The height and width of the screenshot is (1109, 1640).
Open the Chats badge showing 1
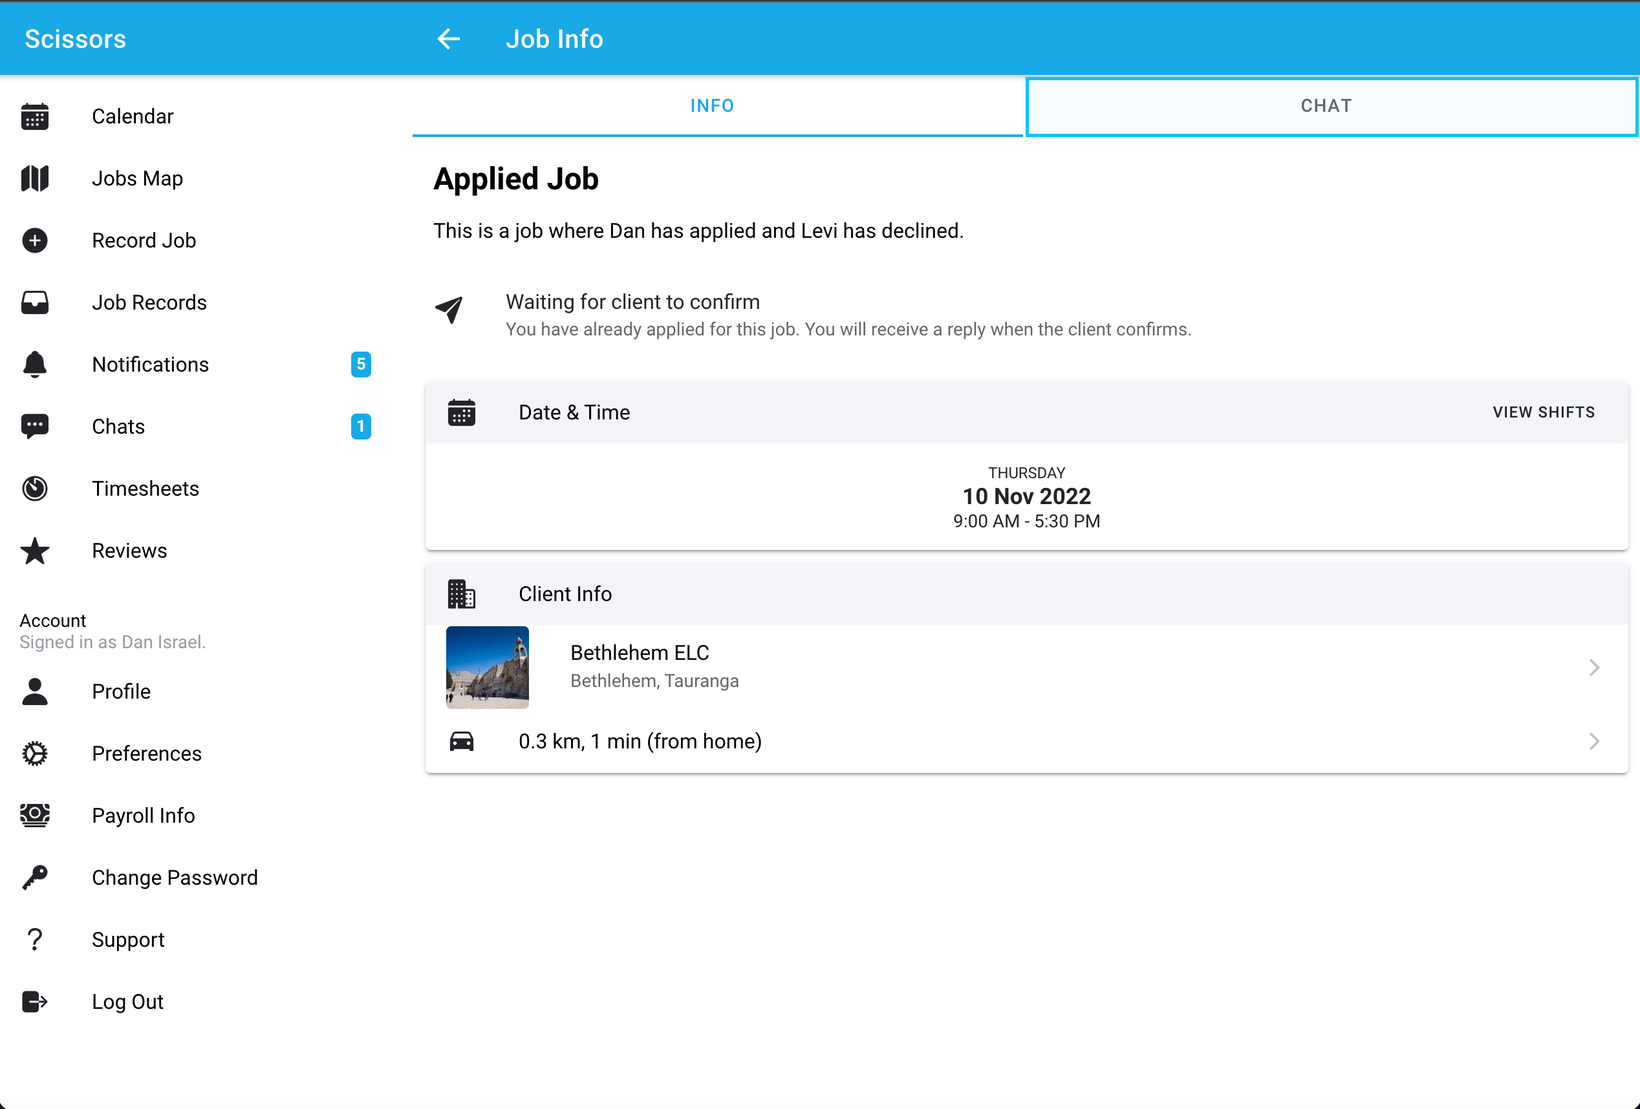(361, 427)
